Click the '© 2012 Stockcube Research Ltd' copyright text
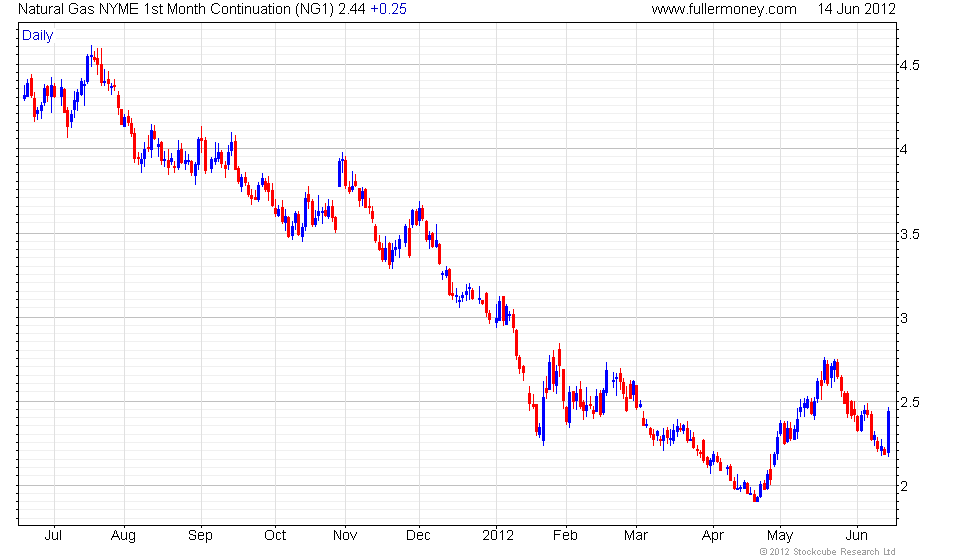This screenshot has height=560, width=980. [x=828, y=552]
